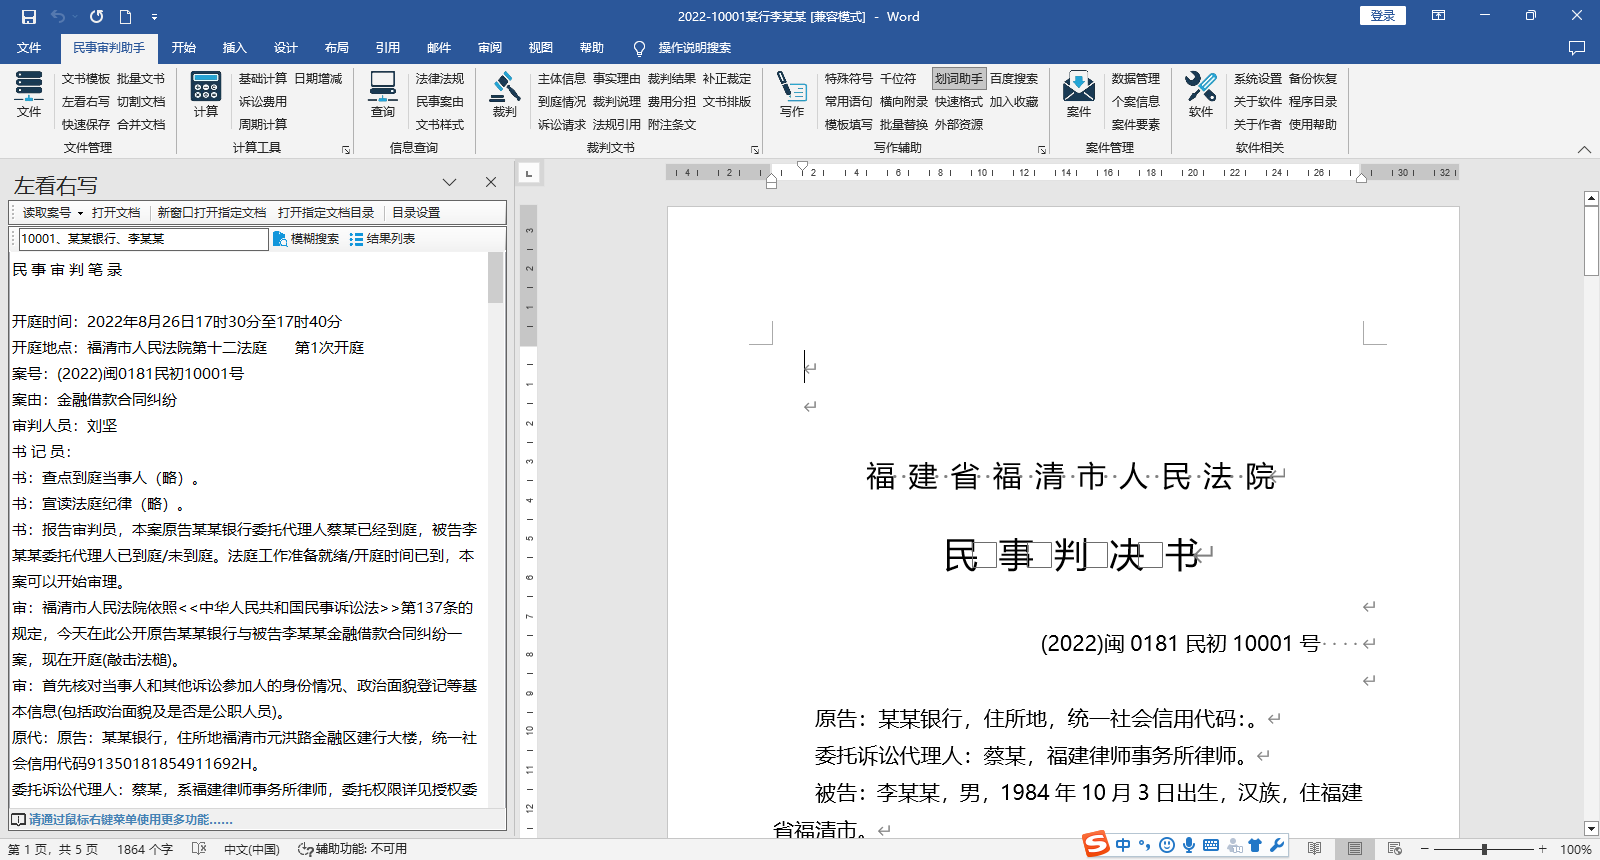Click the 目录设置 button

pyautogui.click(x=416, y=213)
